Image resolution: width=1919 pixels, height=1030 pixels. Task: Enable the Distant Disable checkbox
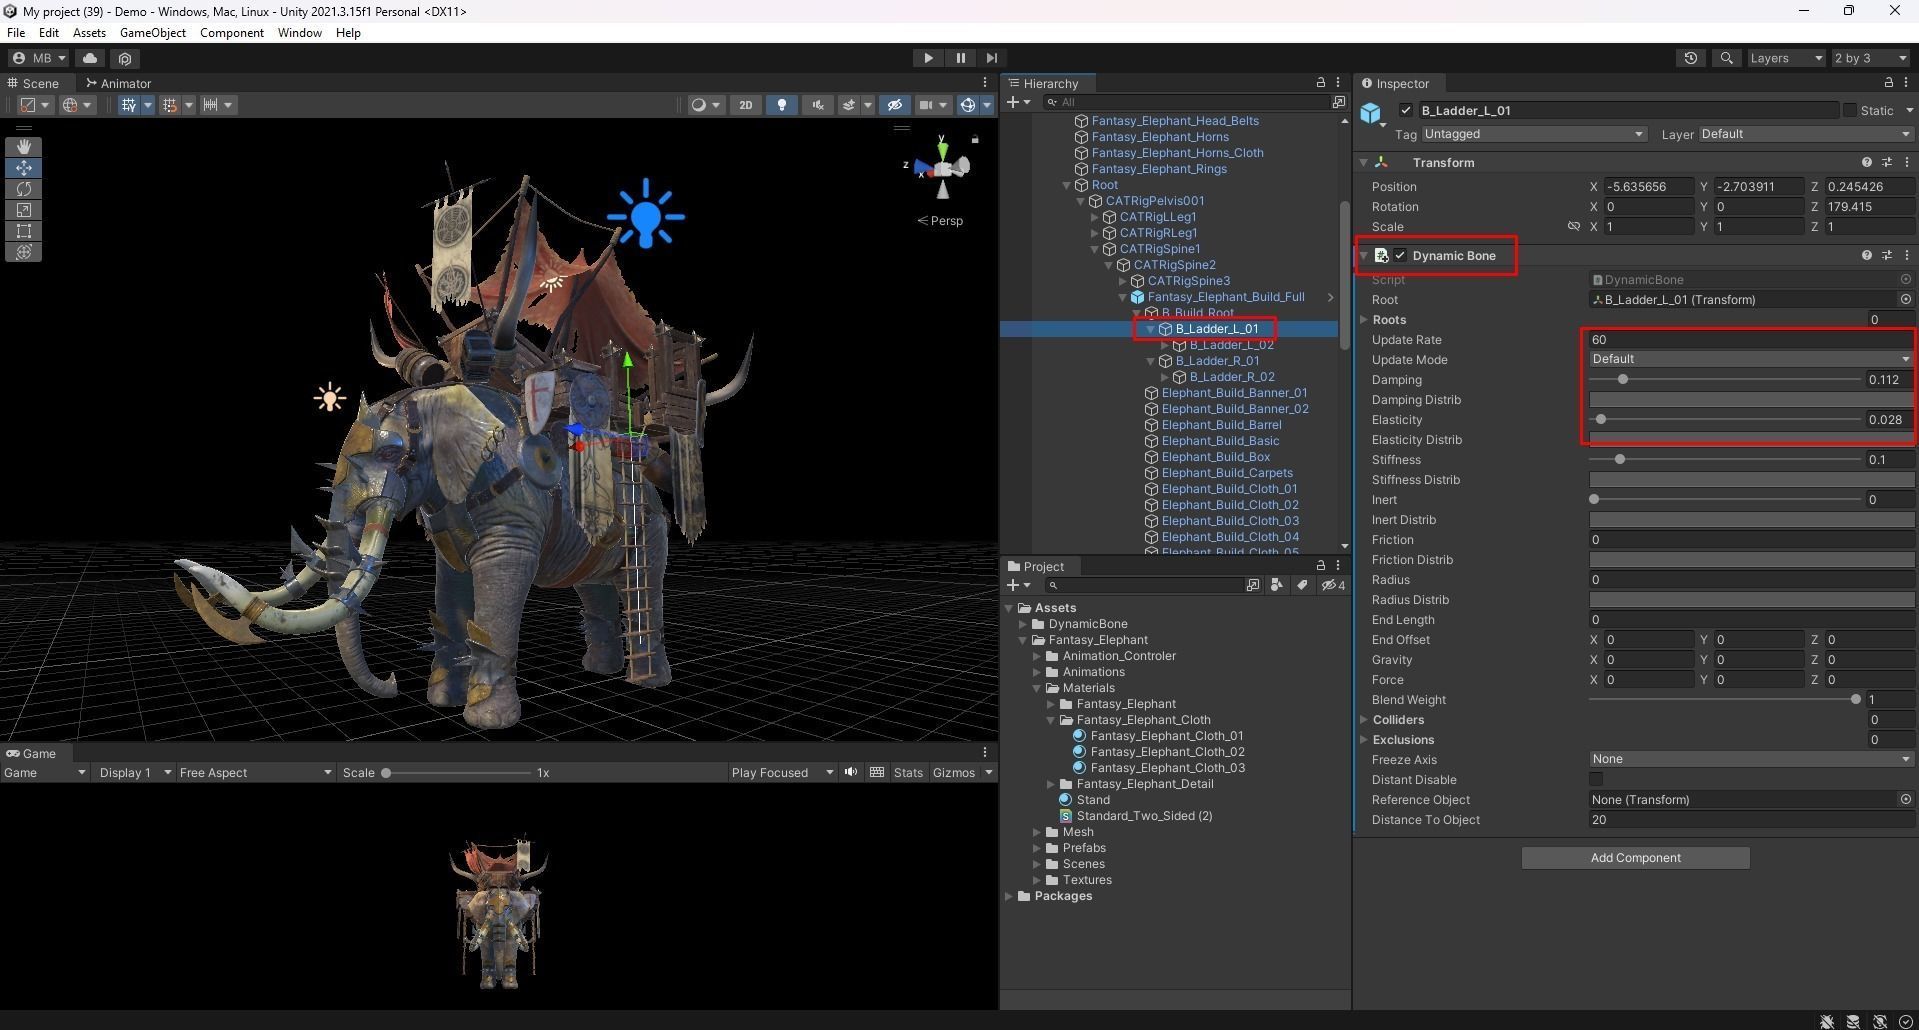point(1596,780)
